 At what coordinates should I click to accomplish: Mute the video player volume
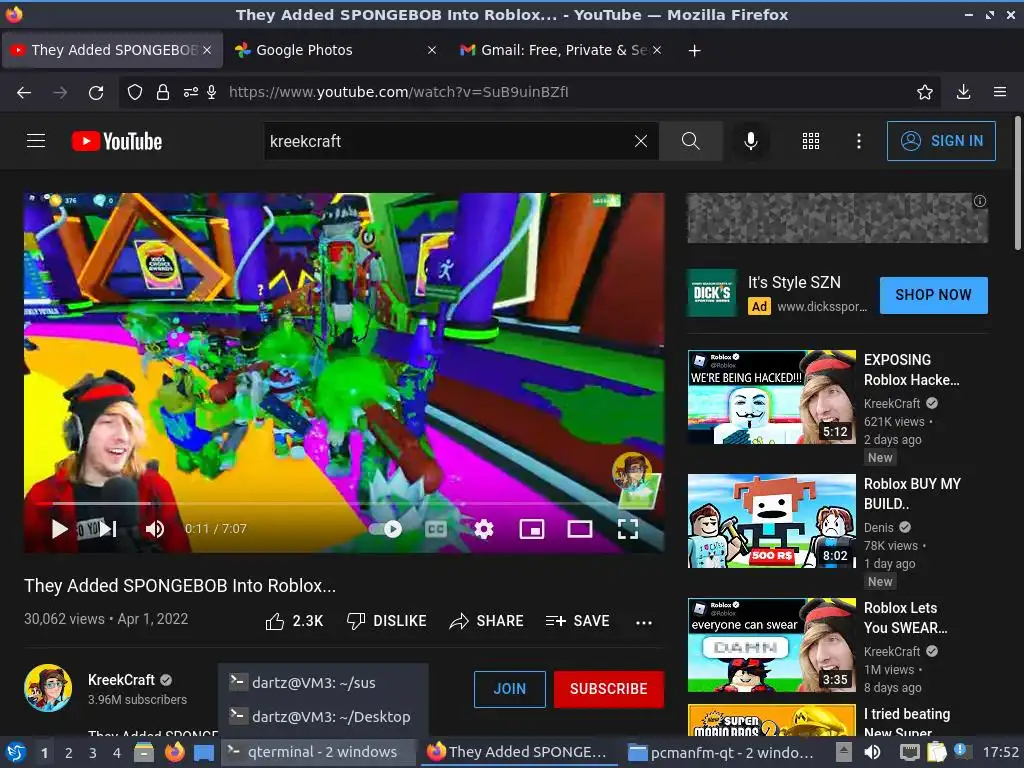pos(155,529)
